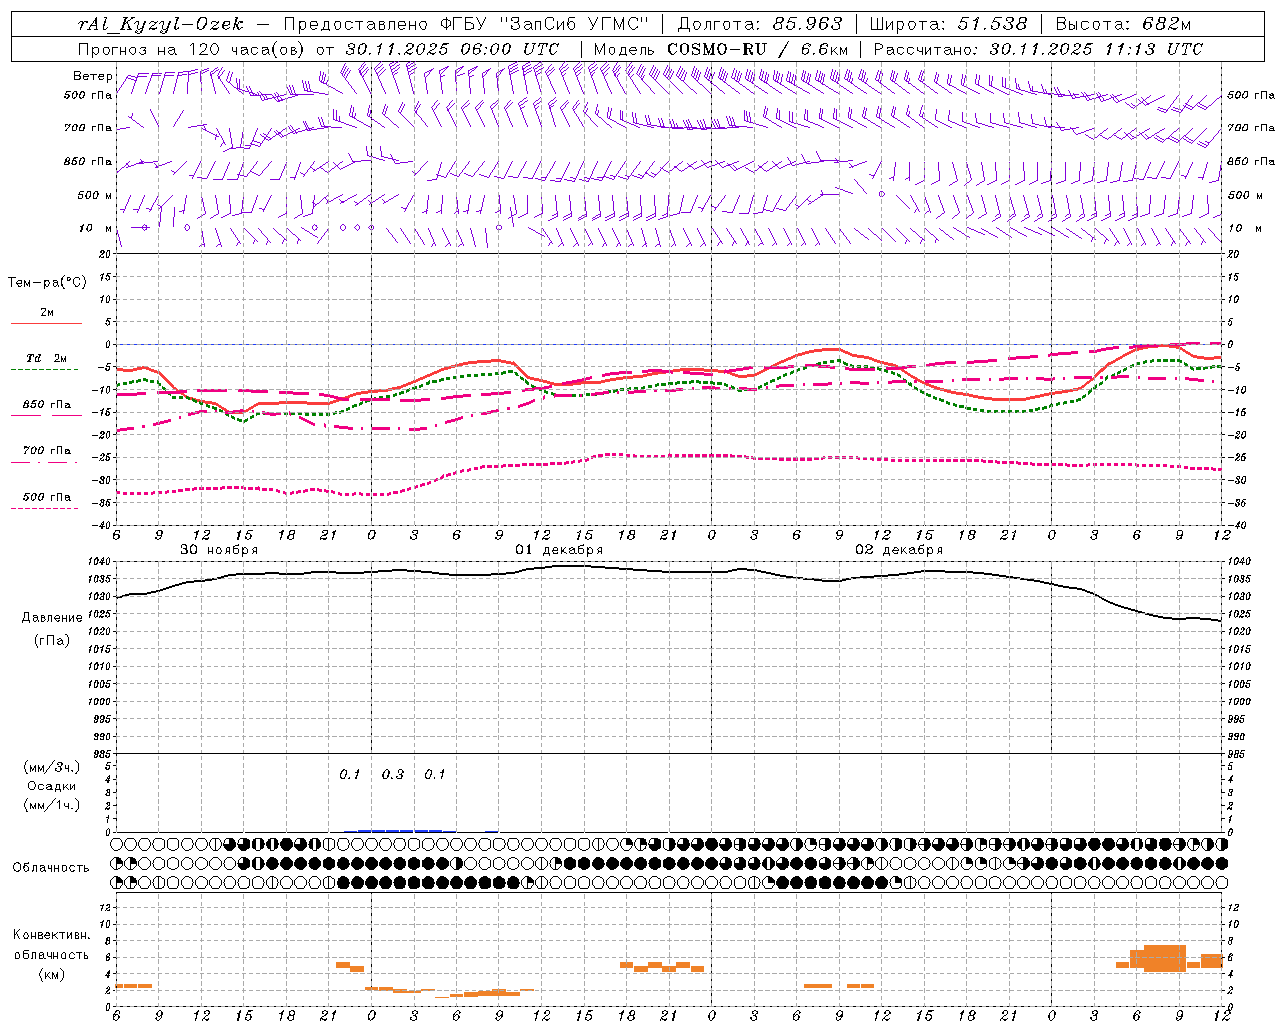Click the 02 декабря date label

899,550
